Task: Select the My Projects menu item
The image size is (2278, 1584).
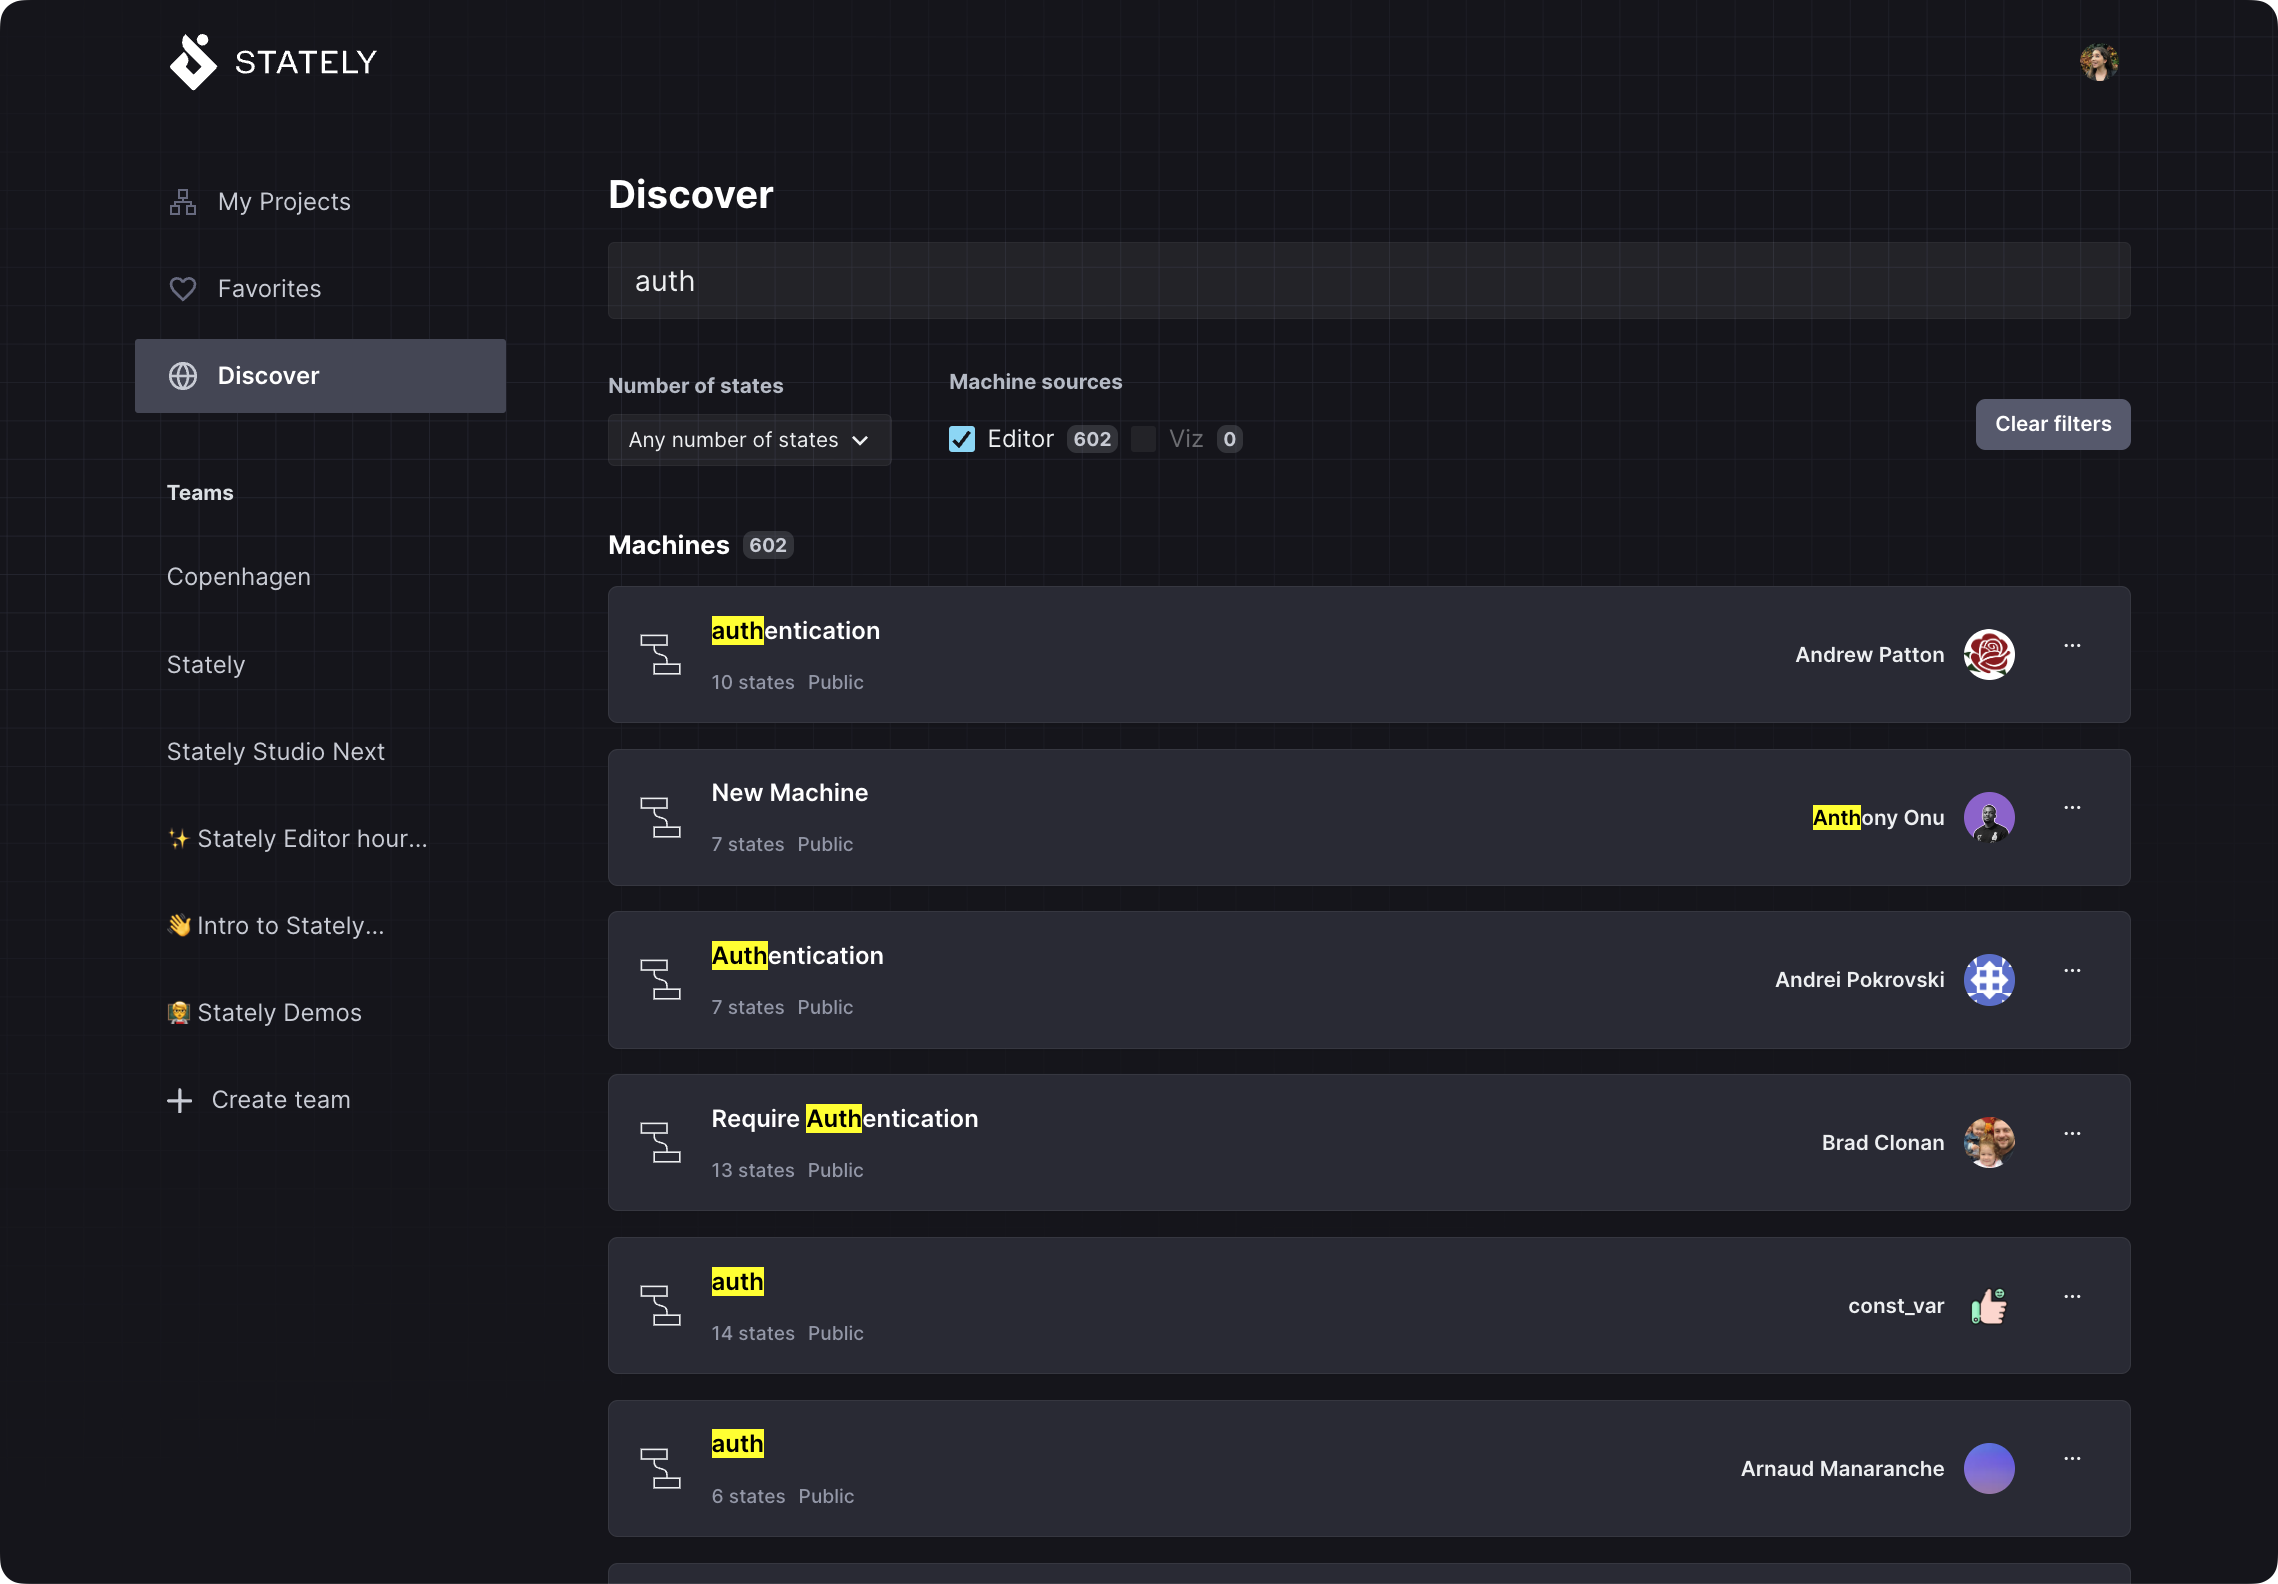Action: tap(284, 203)
